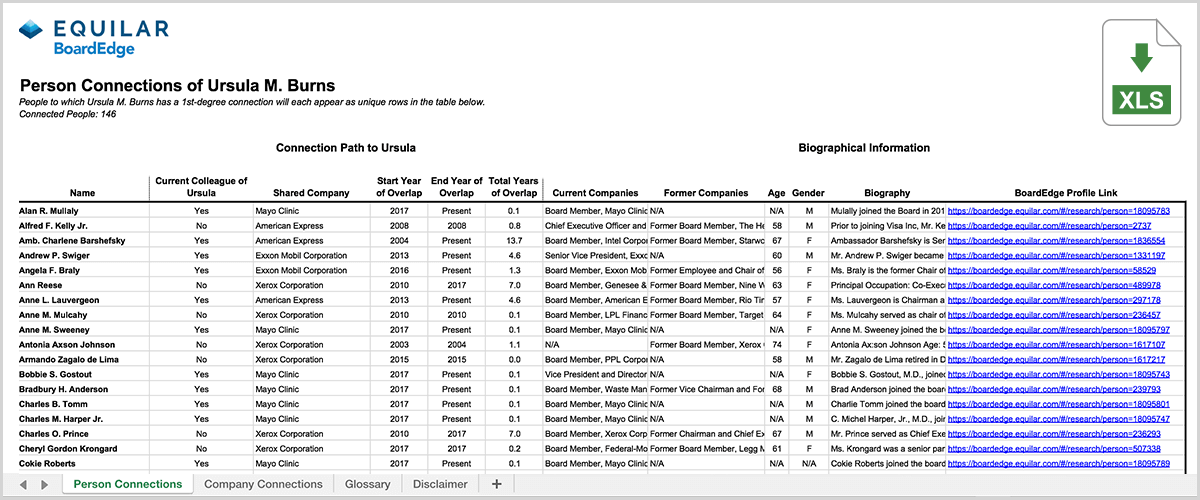Open Anne M. Mulcahy's profile link
This screenshot has height=500, width=1200.
pyautogui.click(x=1054, y=315)
